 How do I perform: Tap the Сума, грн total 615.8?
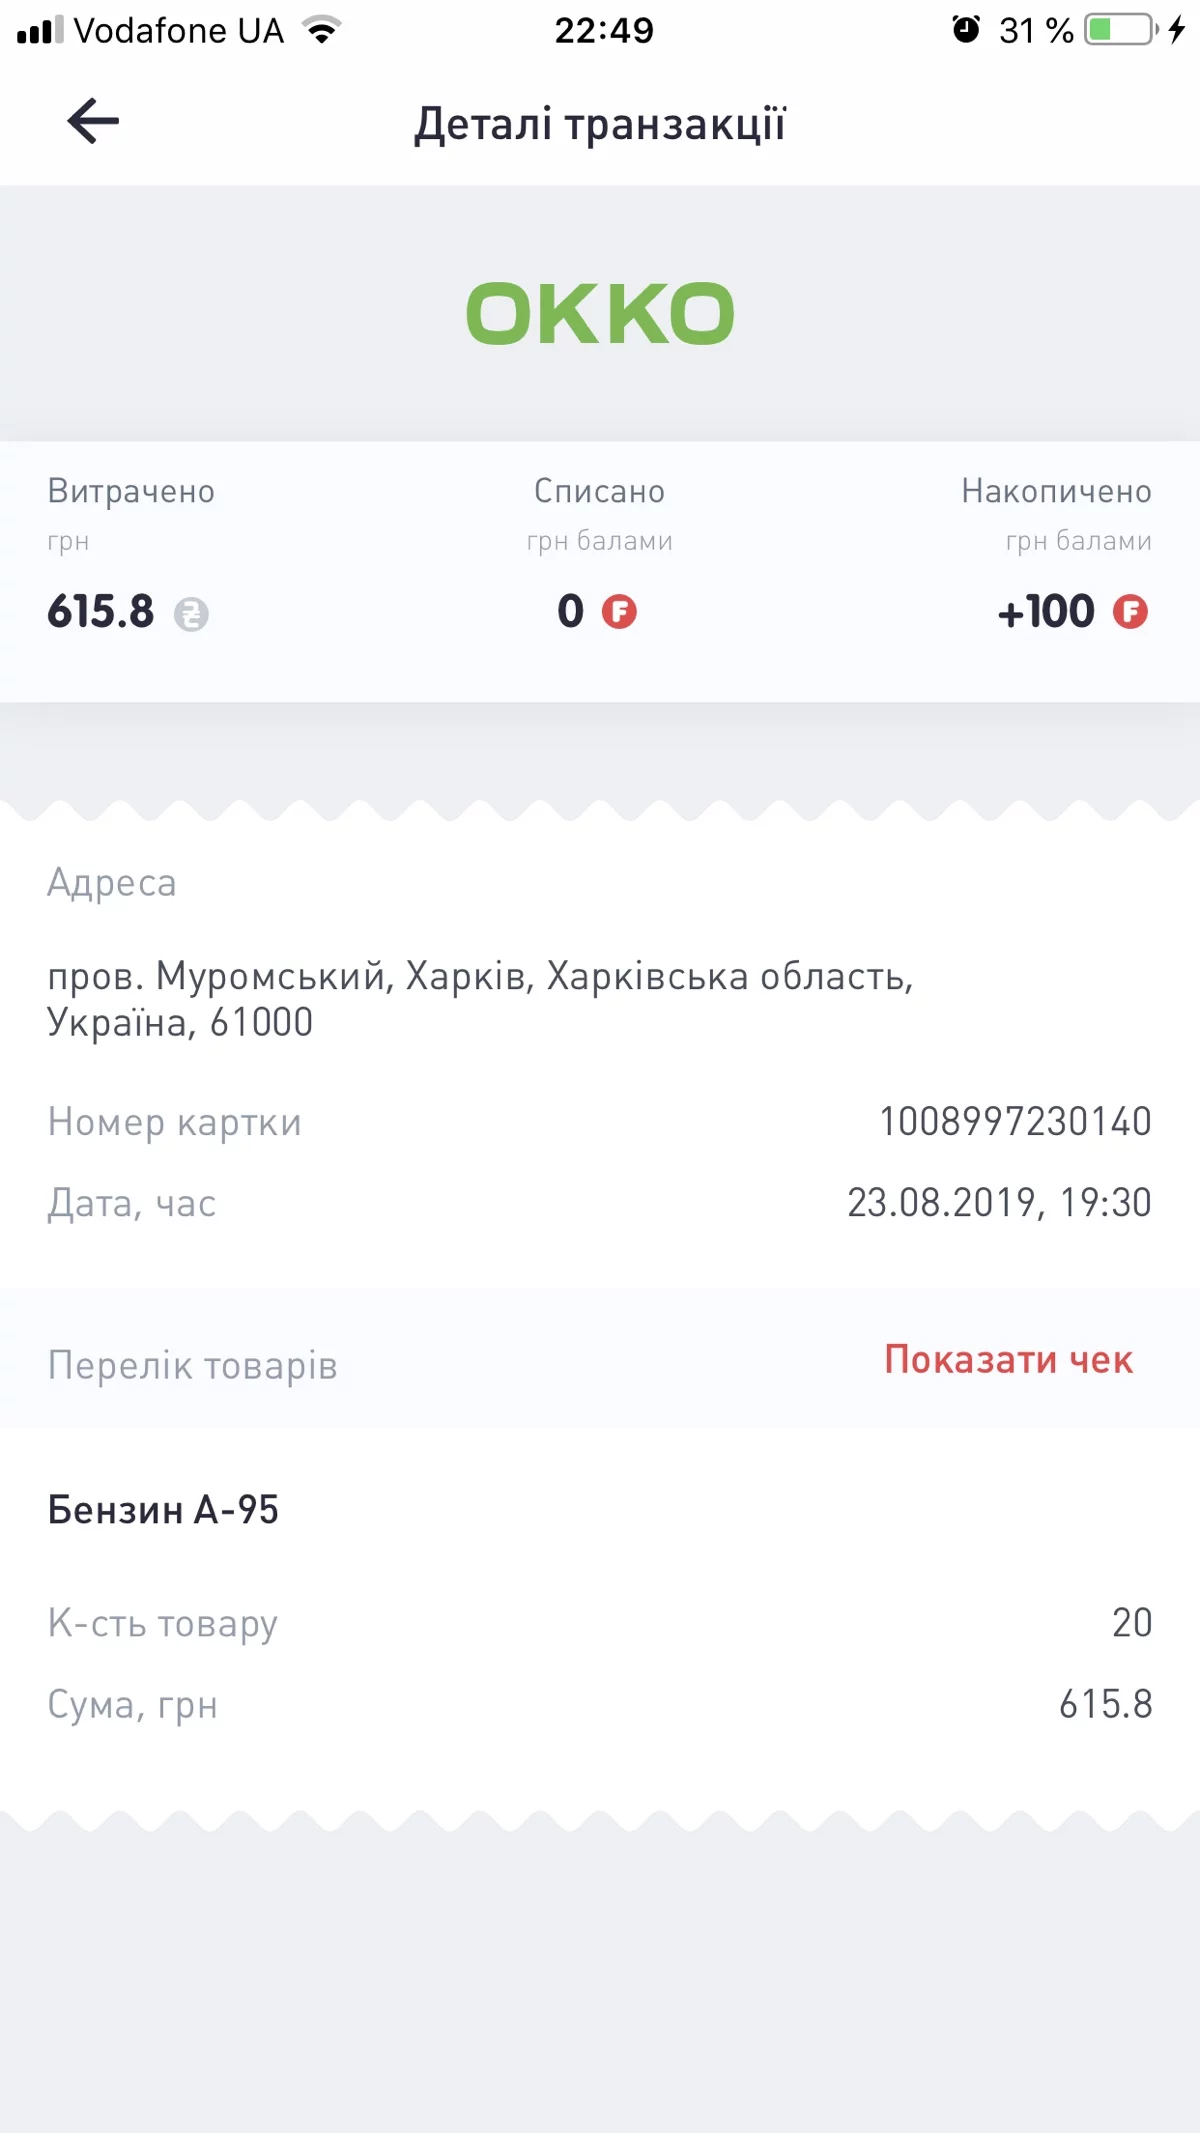pos(1106,1704)
